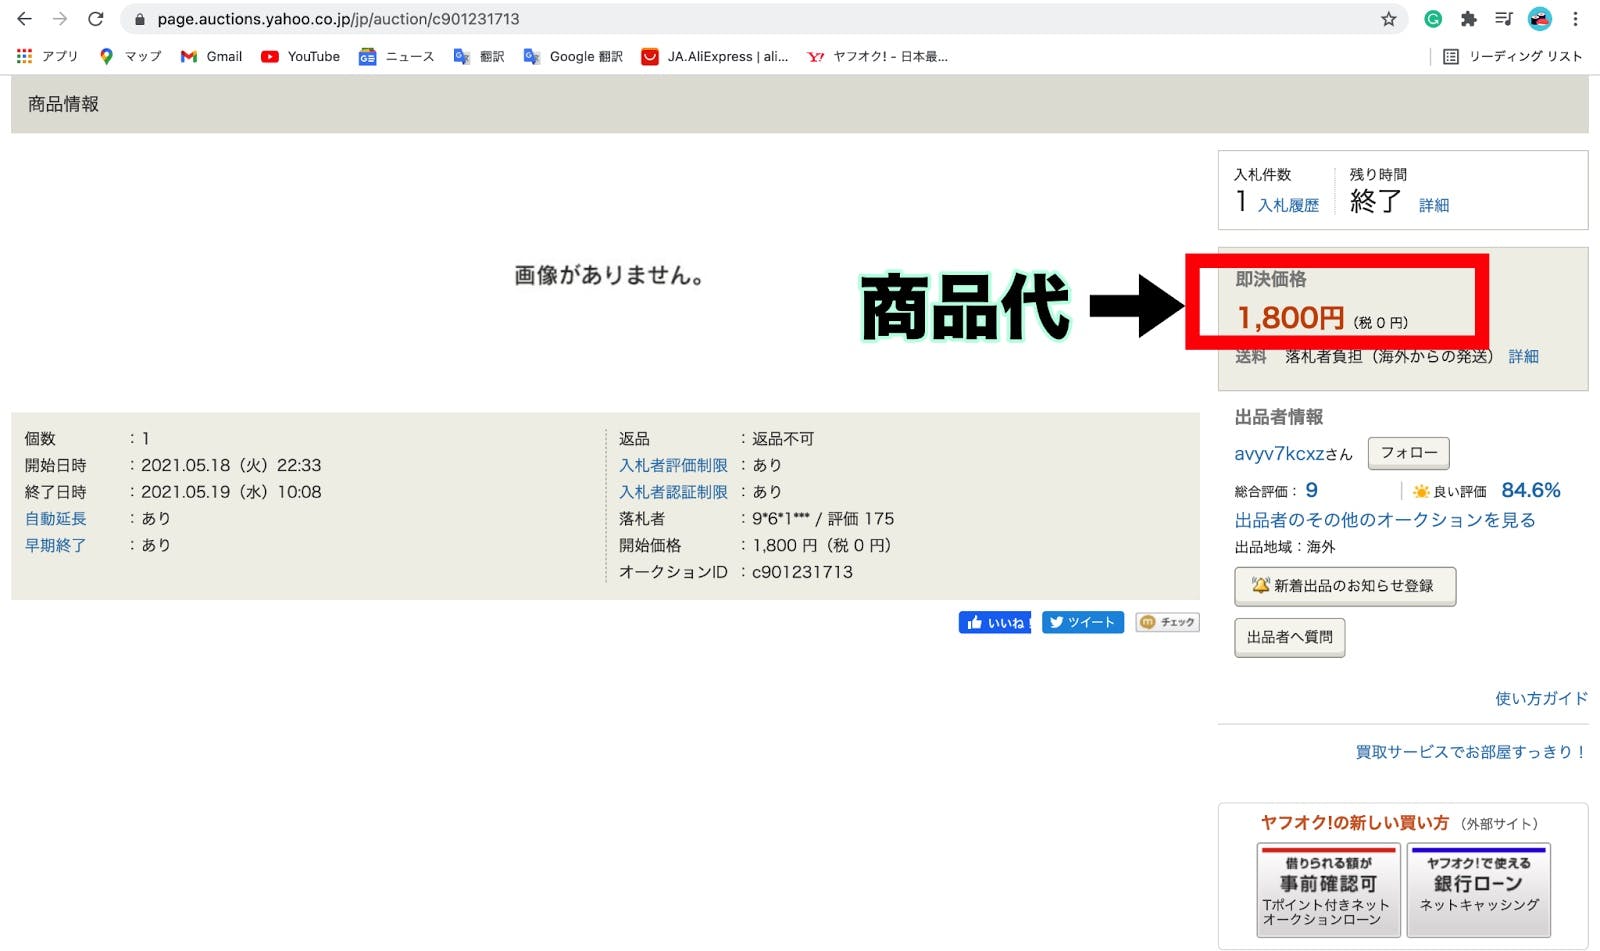
Task: Click the browser reload page icon
Action: [96, 19]
